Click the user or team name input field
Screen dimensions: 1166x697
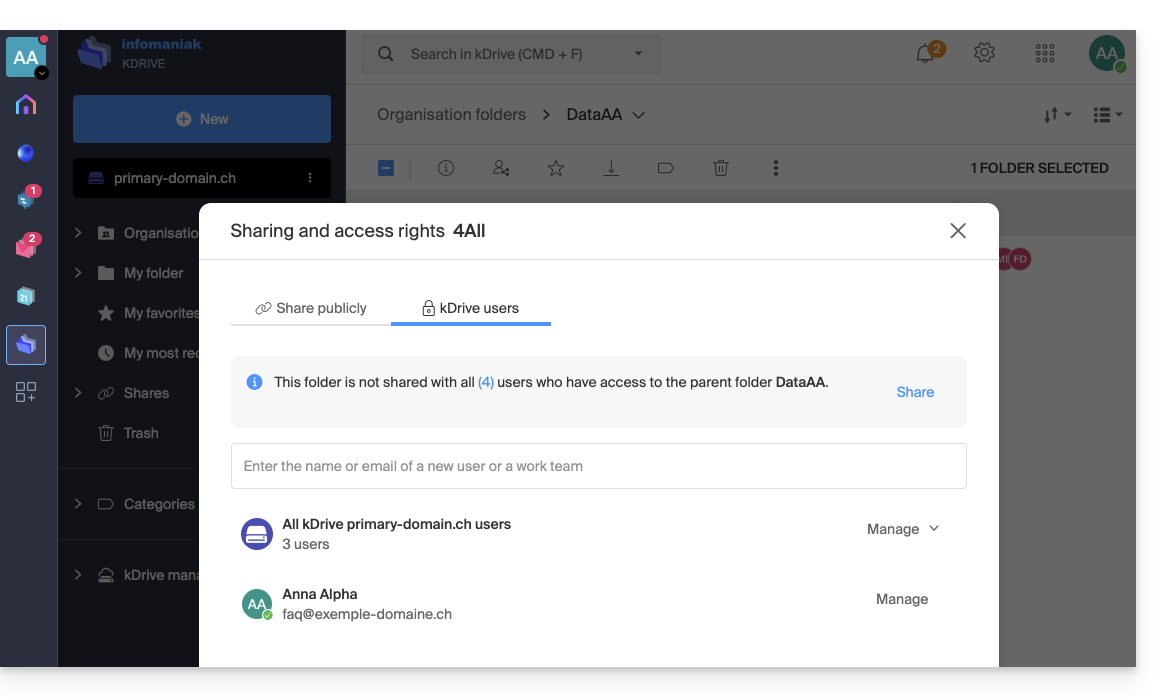(598, 466)
